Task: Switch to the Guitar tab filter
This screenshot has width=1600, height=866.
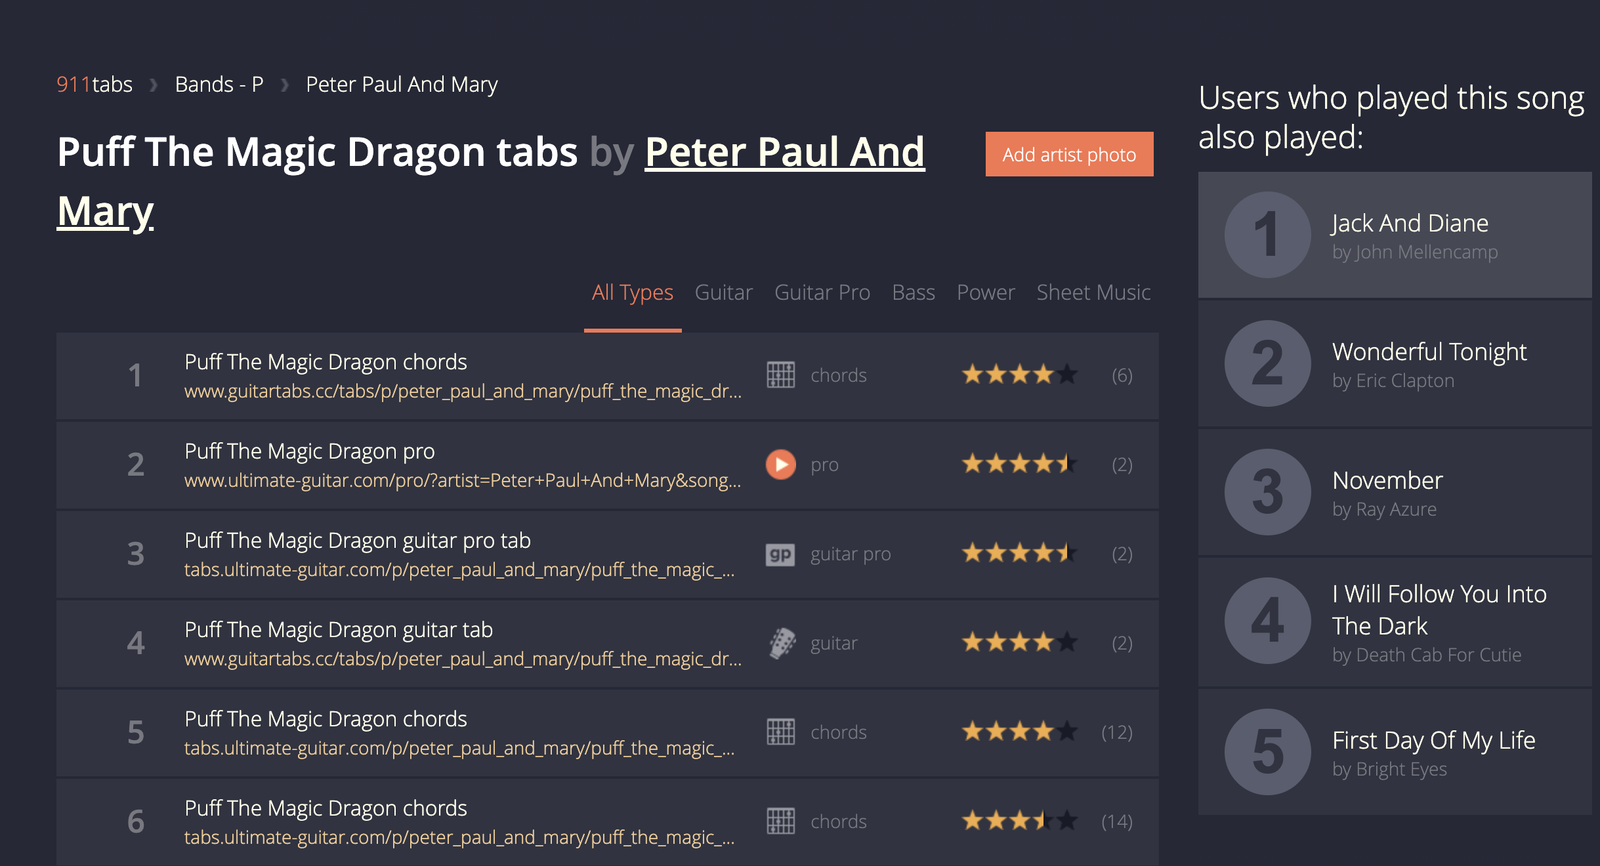Action: (724, 293)
